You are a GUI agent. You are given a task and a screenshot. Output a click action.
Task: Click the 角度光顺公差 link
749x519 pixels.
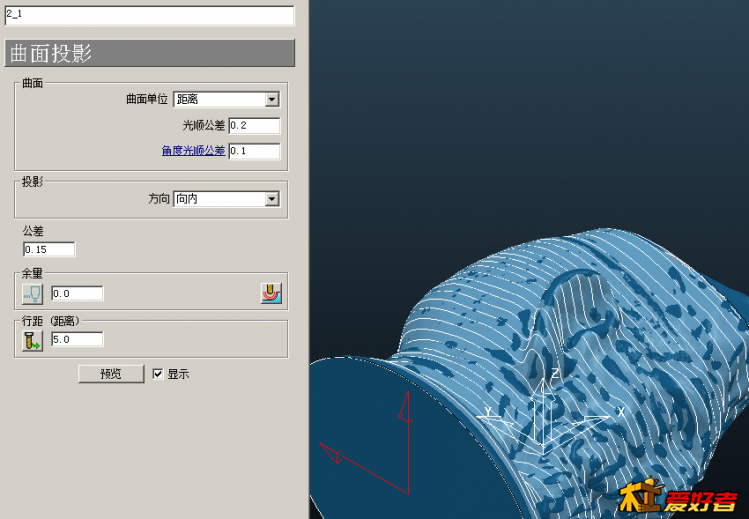tap(193, 151)
